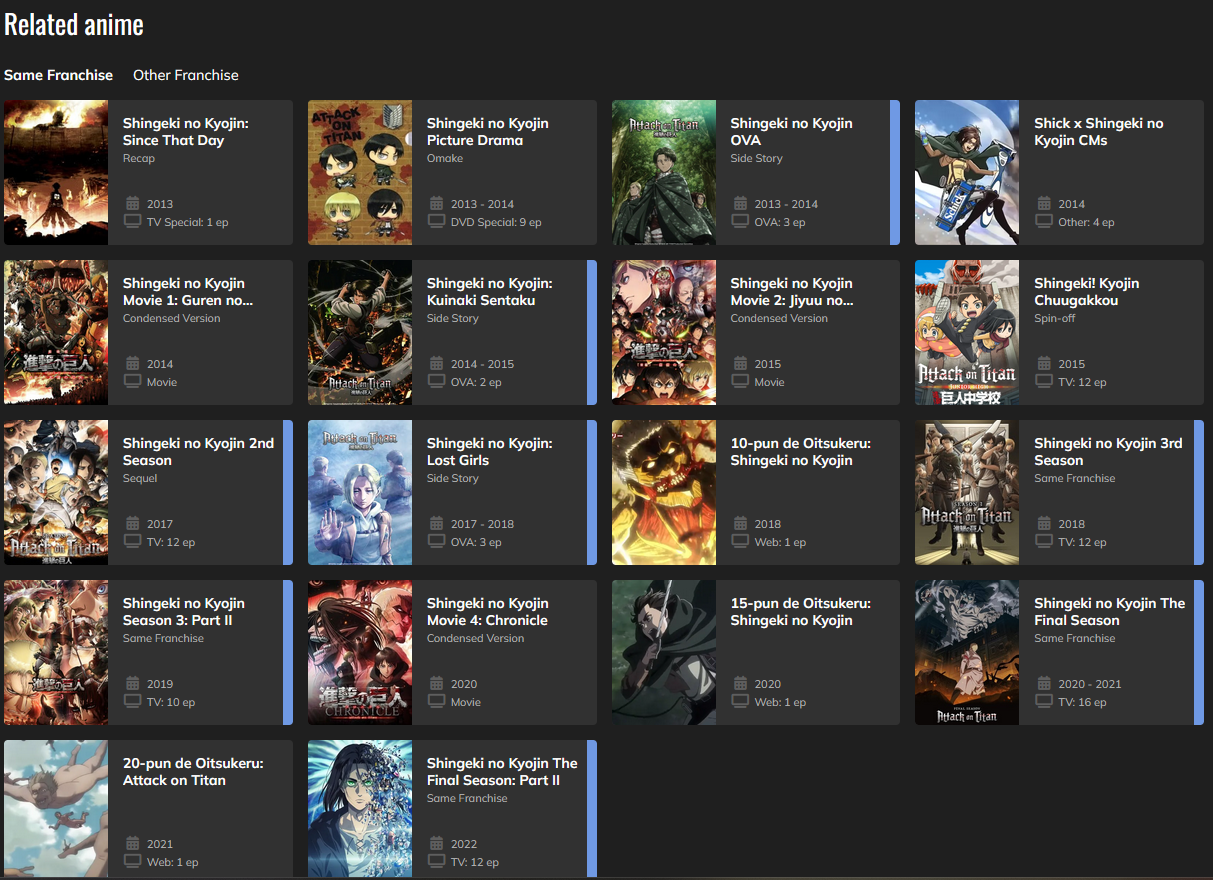Click 'Spin-off' label under Kyojin Chuugakkou

[1054, 318]
